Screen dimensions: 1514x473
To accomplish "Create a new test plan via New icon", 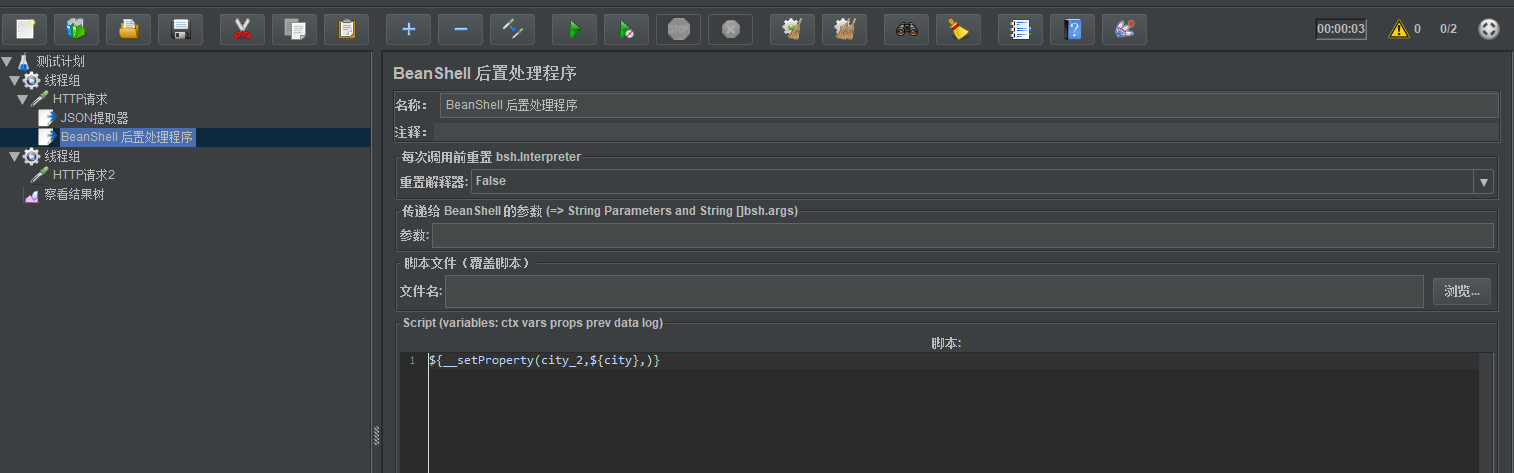I will click(x=24, y=29).
